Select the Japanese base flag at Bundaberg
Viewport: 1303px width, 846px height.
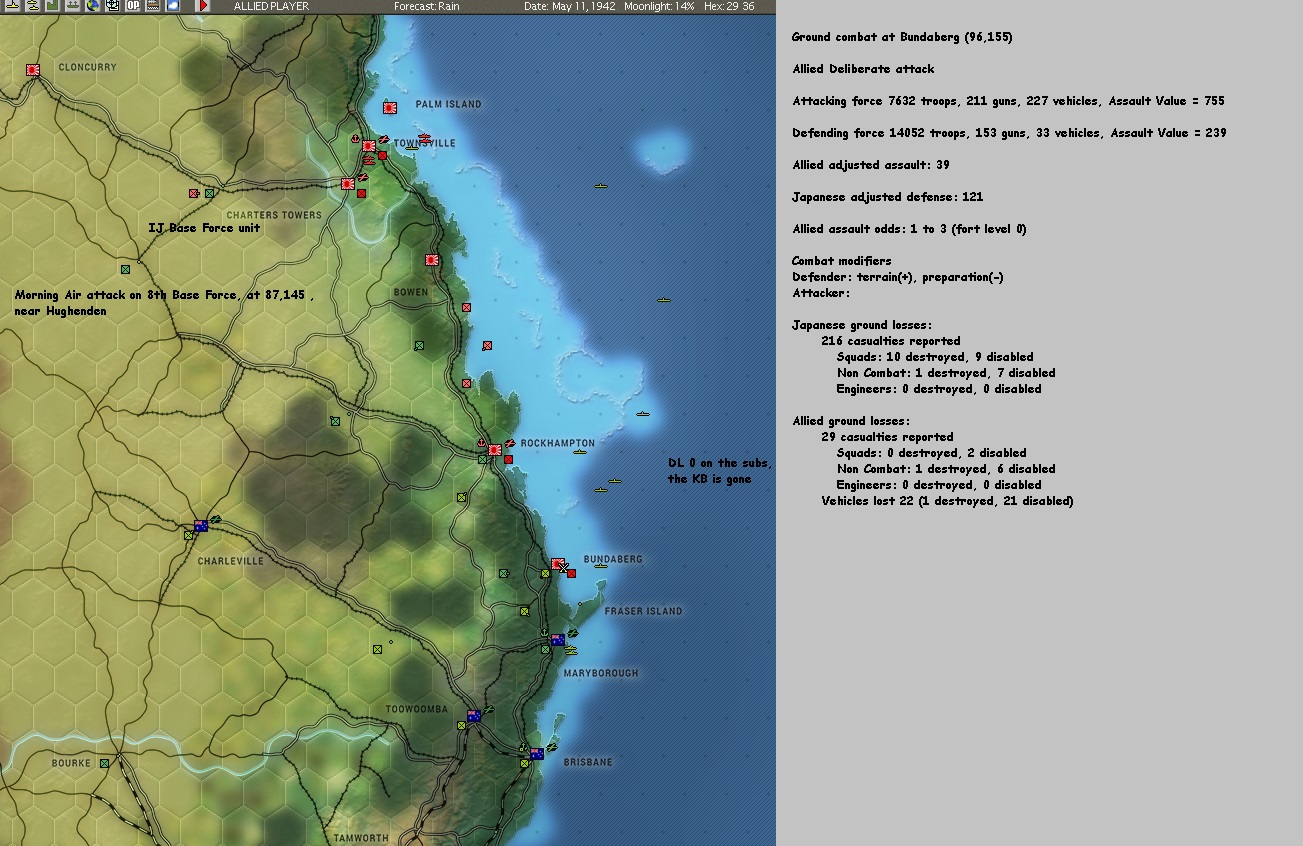[557, 564]
